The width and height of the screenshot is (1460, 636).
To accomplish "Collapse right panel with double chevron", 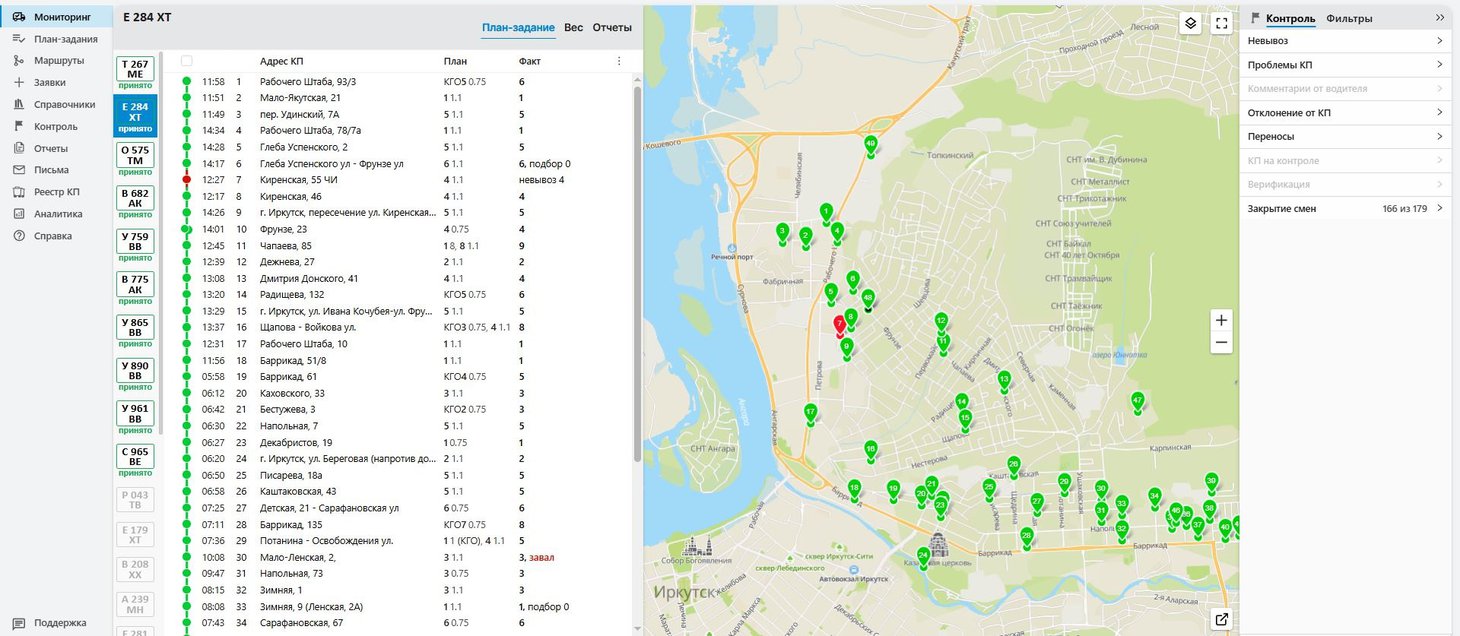I will [1440, 18].
